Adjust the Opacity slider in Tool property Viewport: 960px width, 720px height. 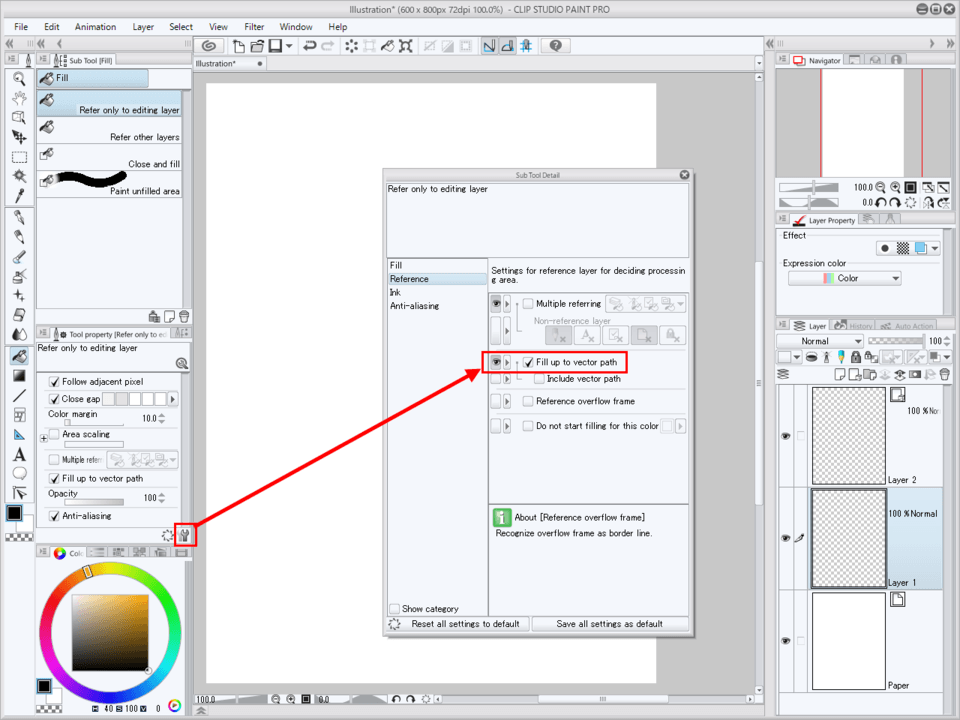click(94, 502)
